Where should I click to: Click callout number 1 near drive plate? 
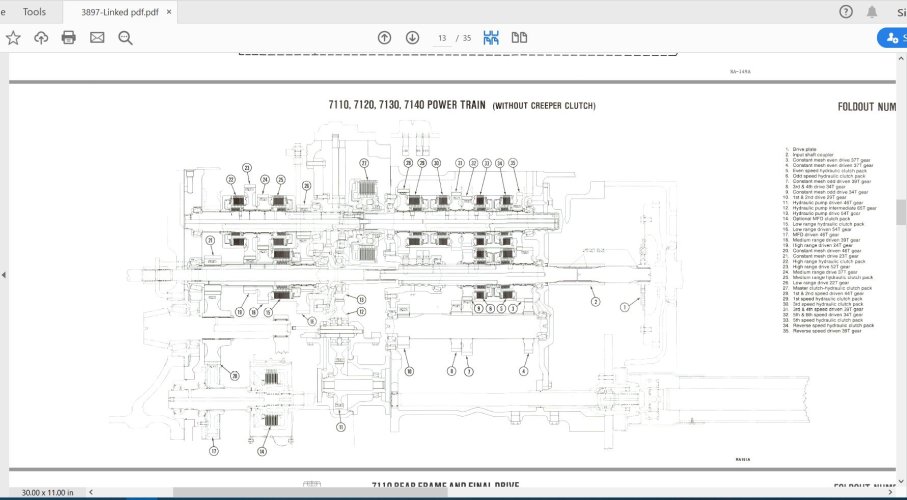point(624,307)
